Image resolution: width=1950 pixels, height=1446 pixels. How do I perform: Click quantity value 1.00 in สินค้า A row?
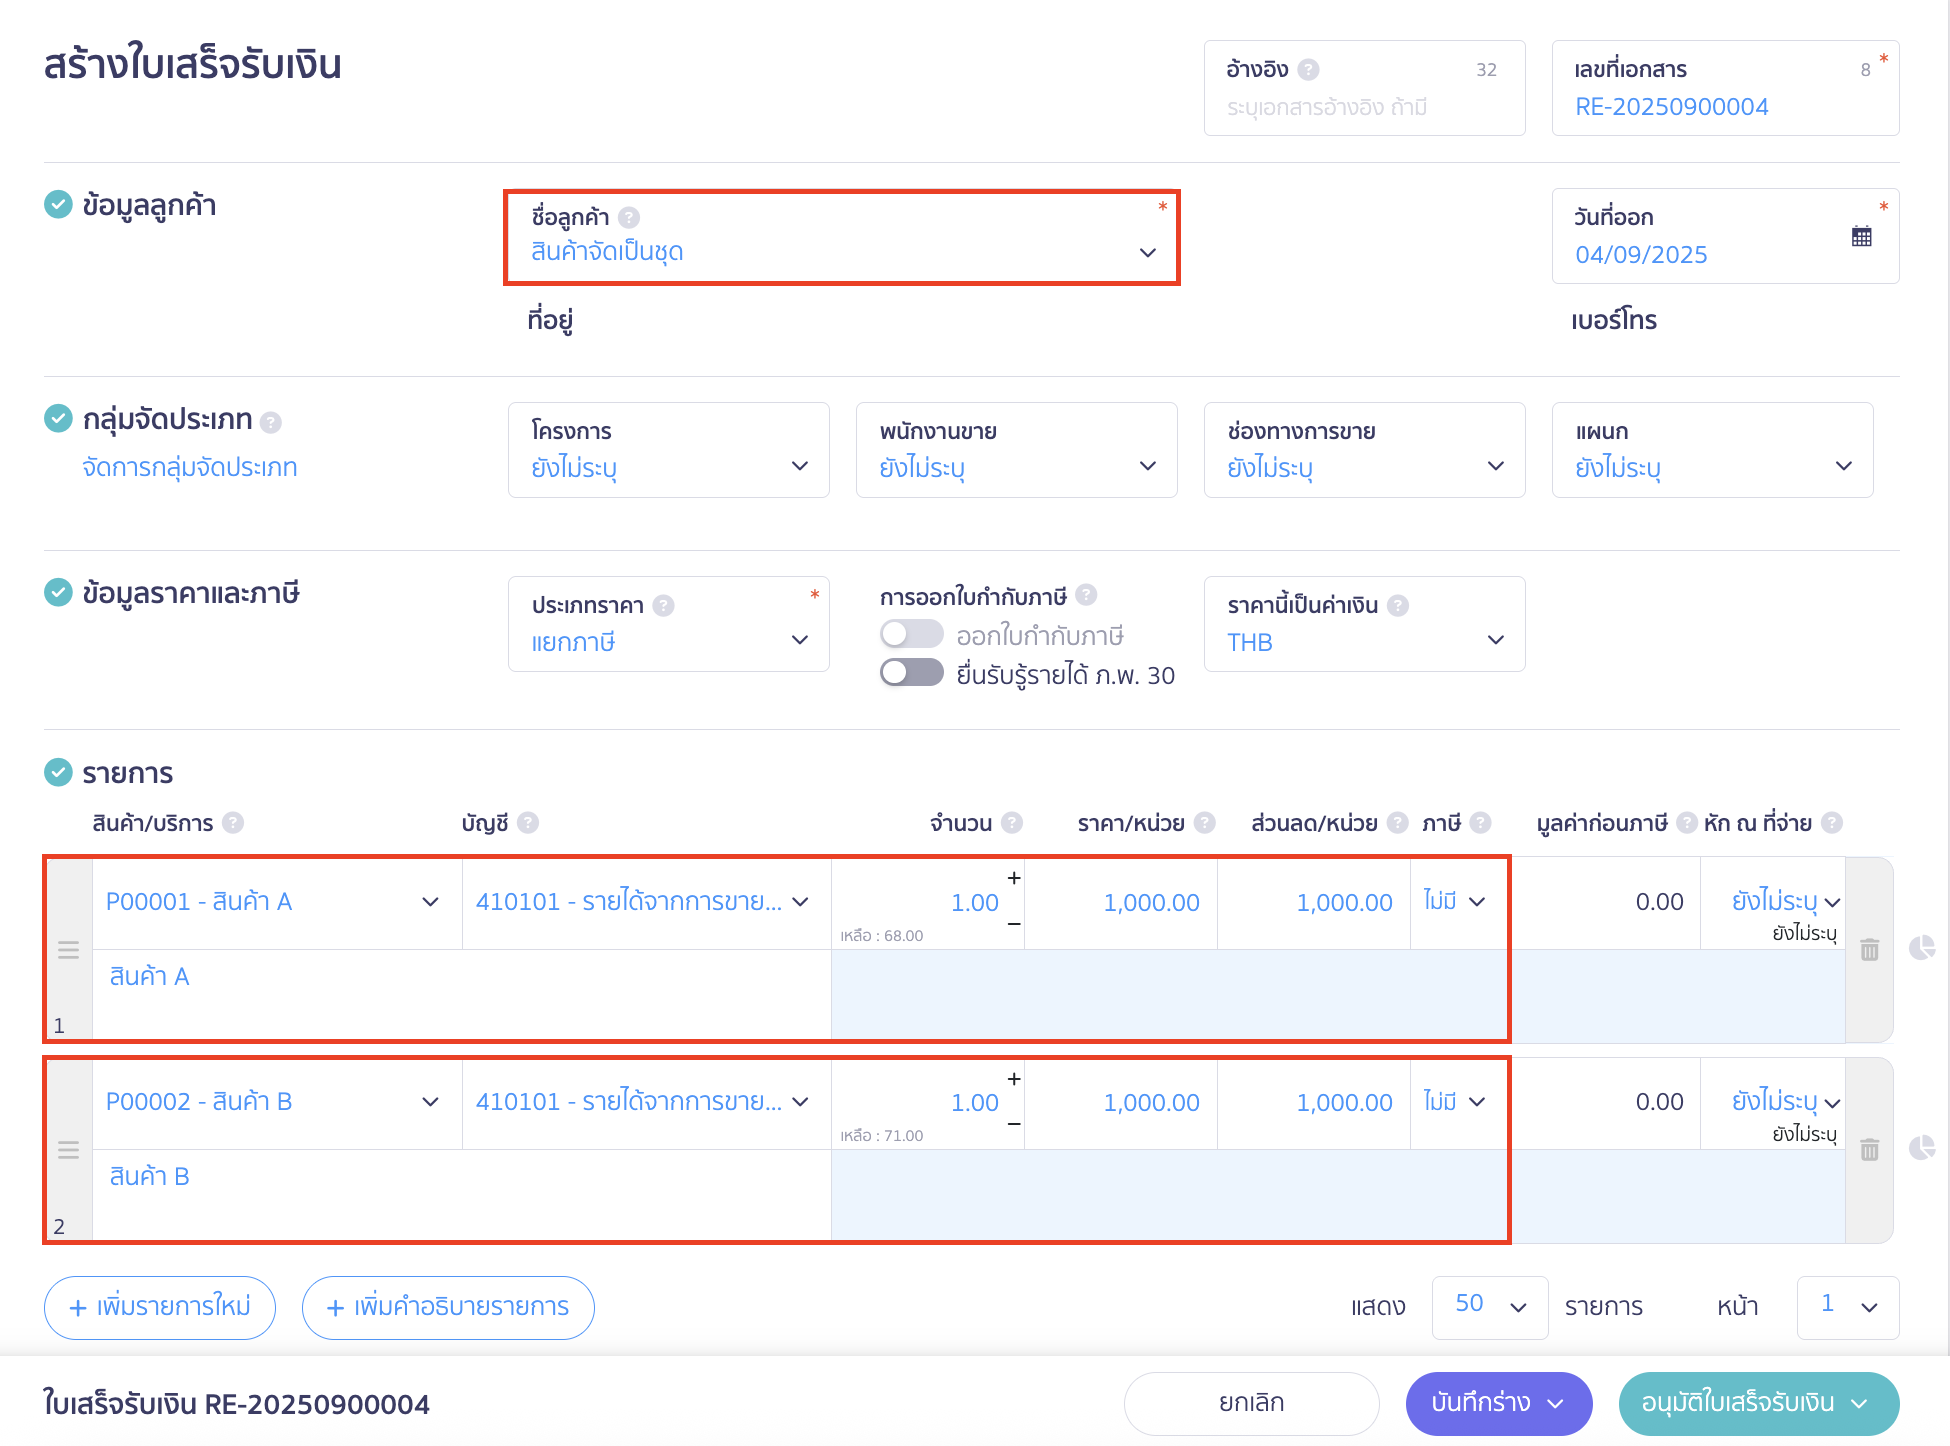click(974, 902)
